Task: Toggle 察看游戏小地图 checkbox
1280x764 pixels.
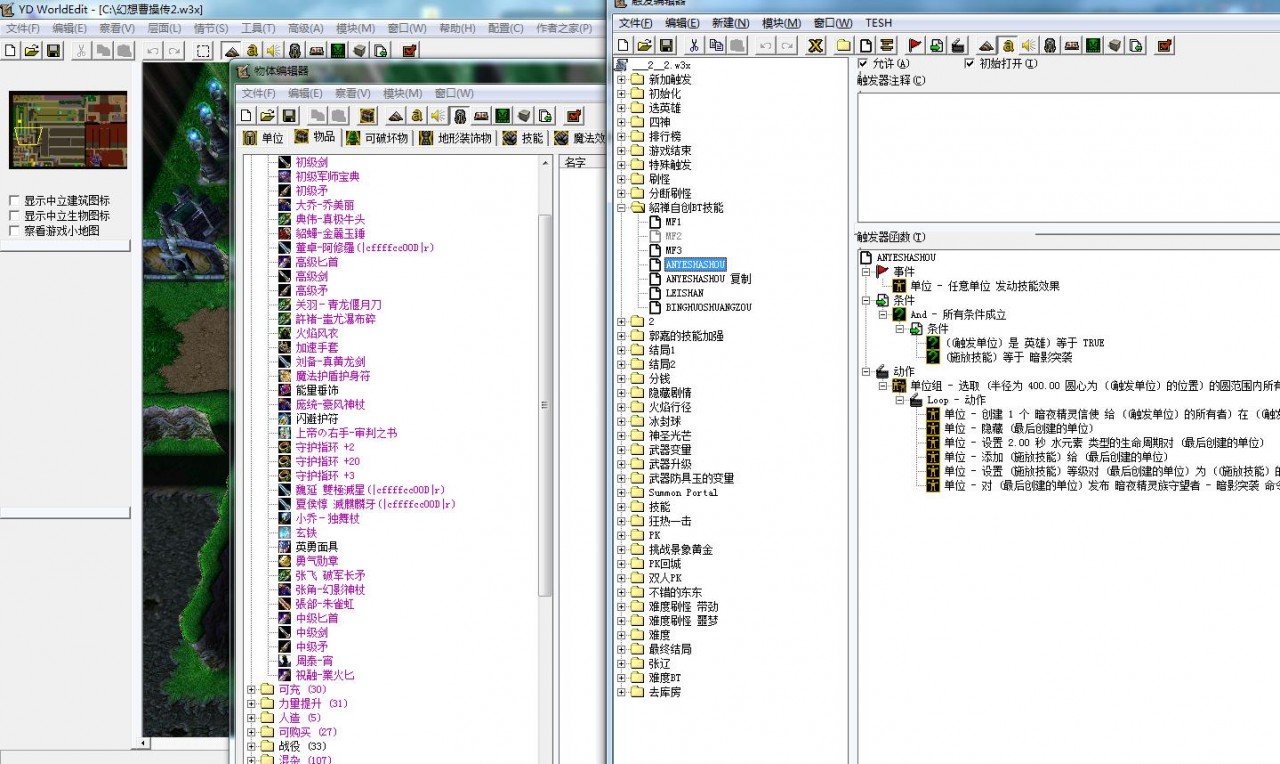Action: pos(14,230)
